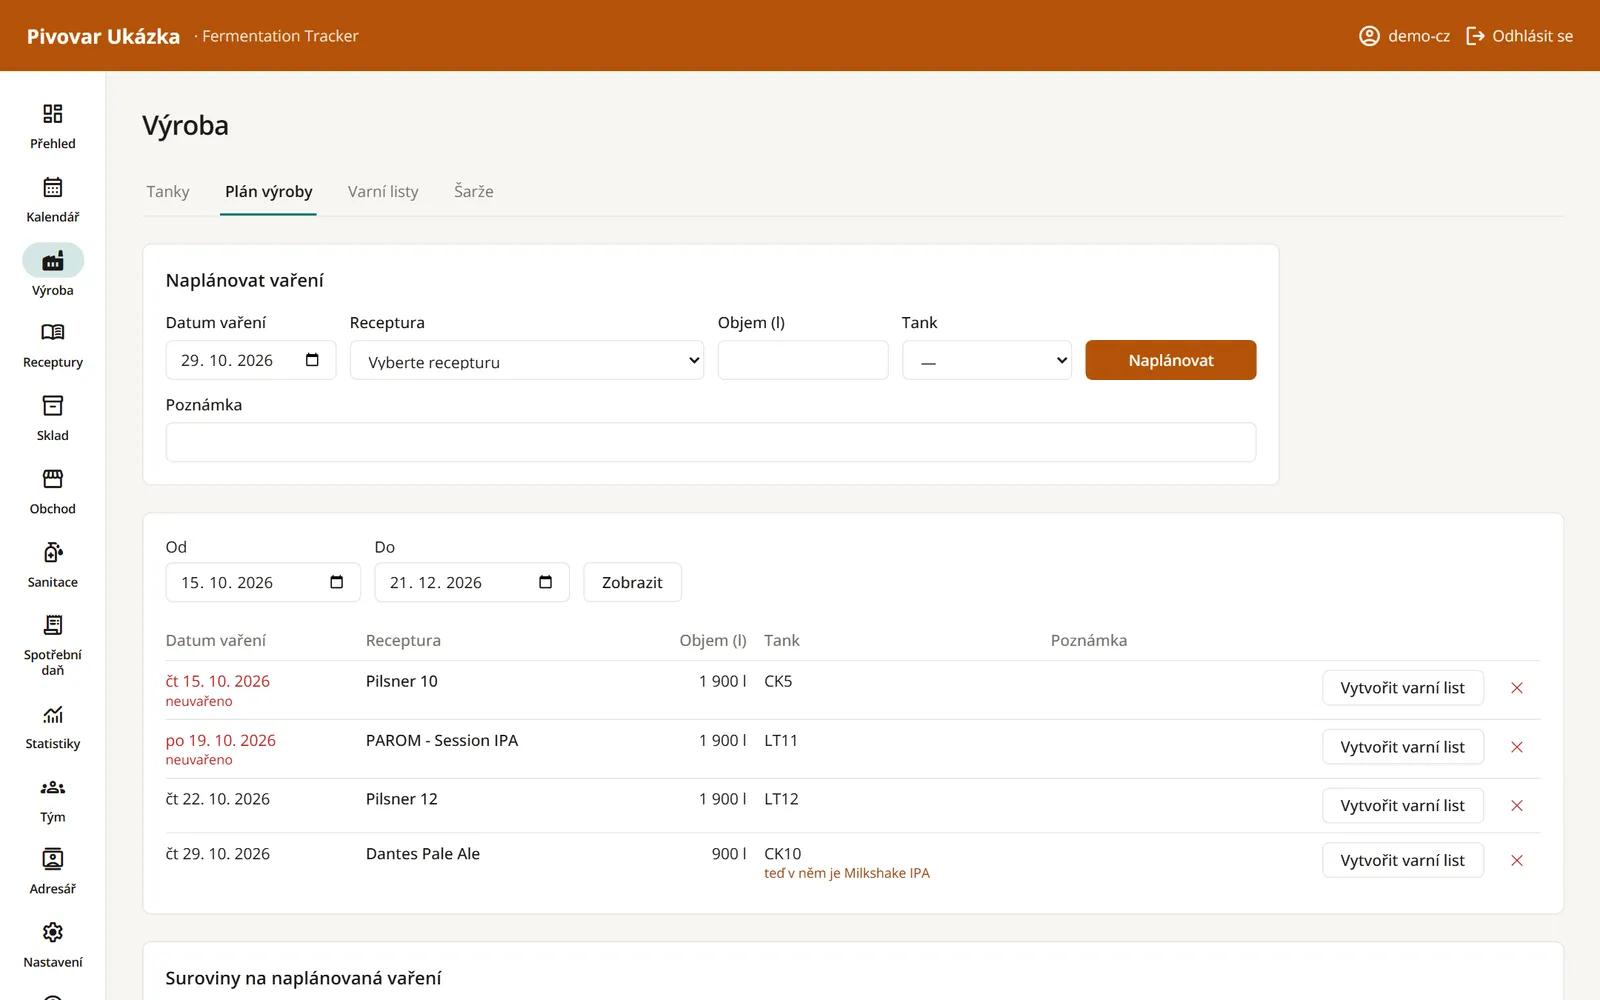Open Sanitace spray bottle icon
The height and width of the screenshot is (1000, 1600).
pyautogui.click(x=53, y=552)
